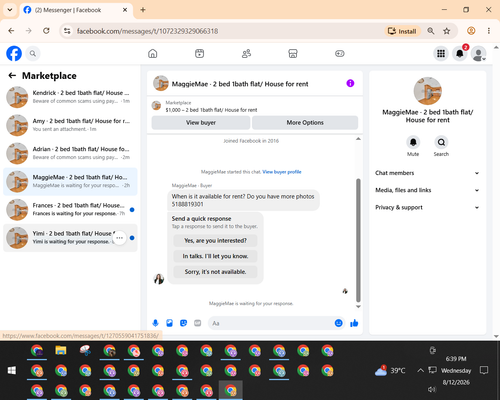Mute this conversation with bell icon
Viewport: 500px width, 400px height.
click(x=413, y=142)
